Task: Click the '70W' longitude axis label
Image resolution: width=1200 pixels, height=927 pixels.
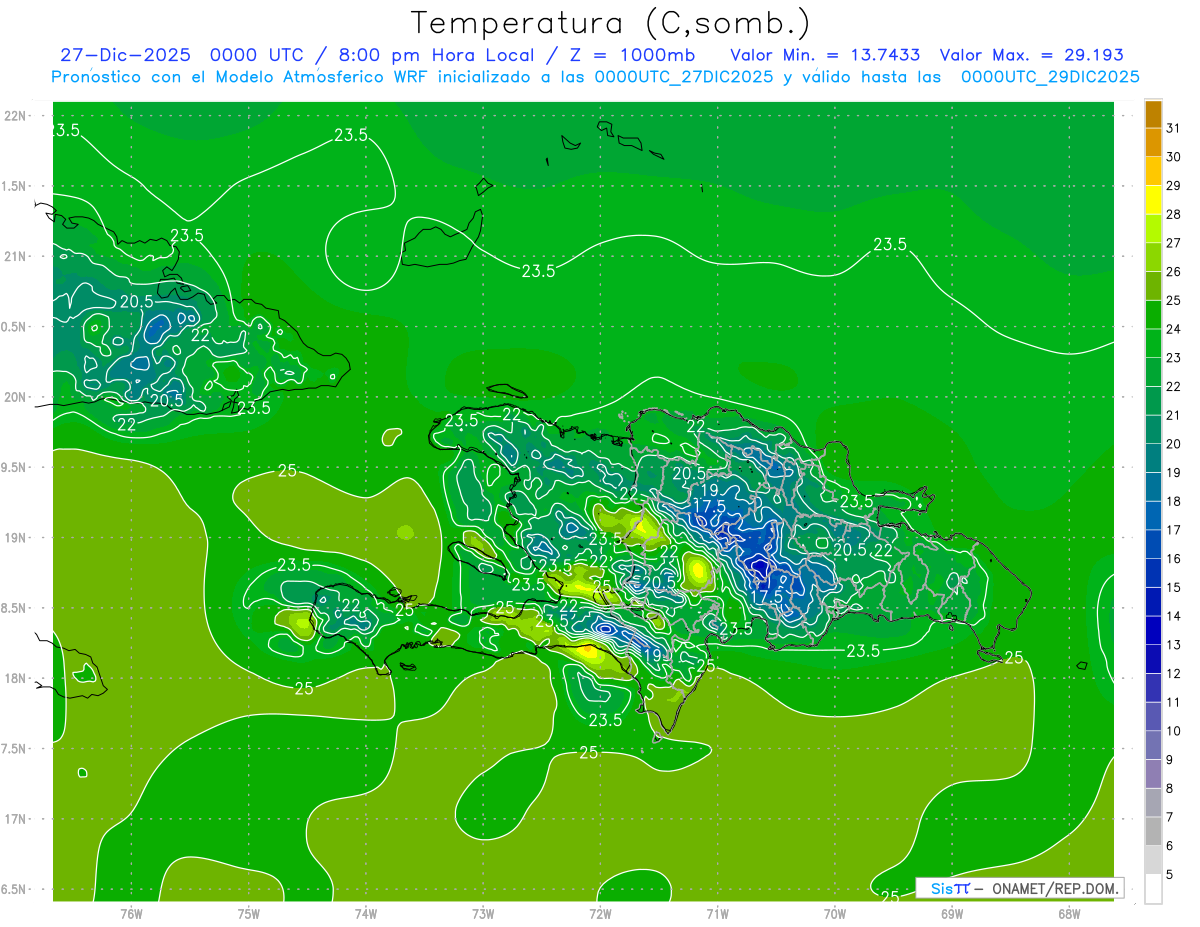Action: pyautogui.click(x=835, y=914)
